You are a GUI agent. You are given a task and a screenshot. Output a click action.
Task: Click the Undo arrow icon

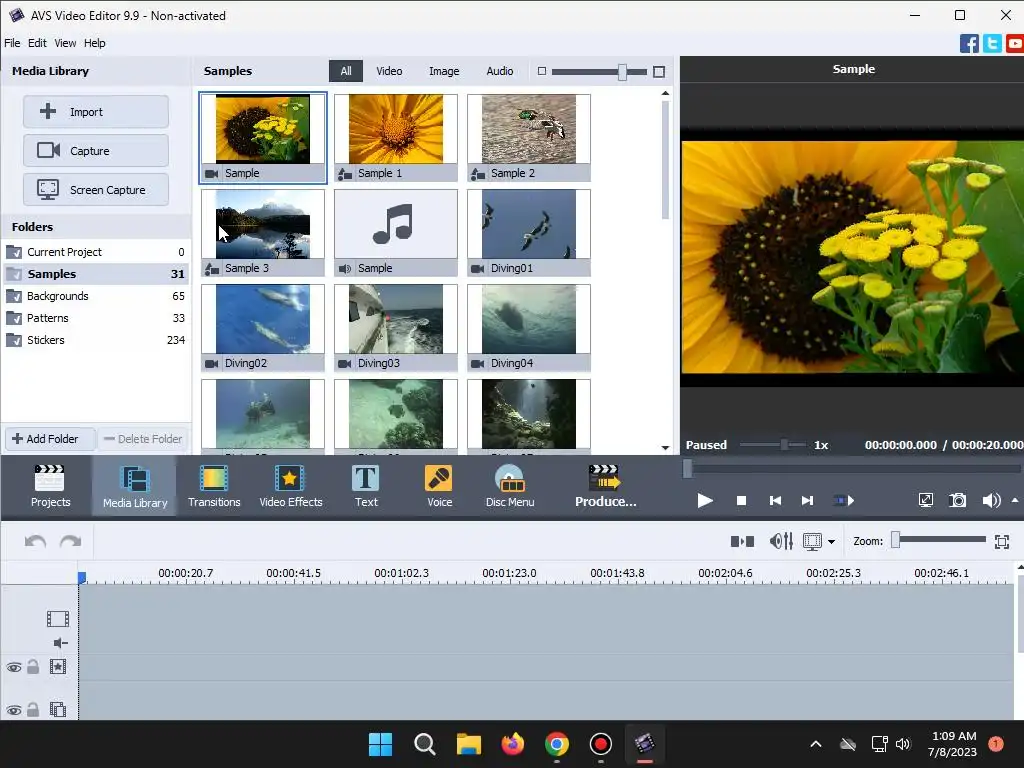tap(35, 541)
